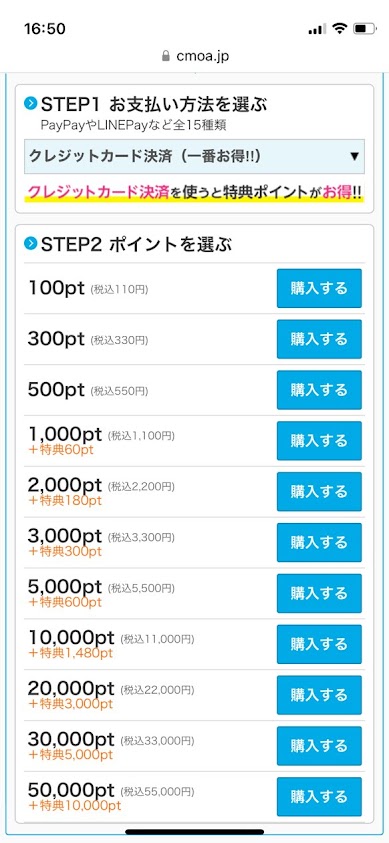Open the クレジットカード決済 payment method dropdown
The height and width of the screenshot is (843, 389).
(194, 156)
